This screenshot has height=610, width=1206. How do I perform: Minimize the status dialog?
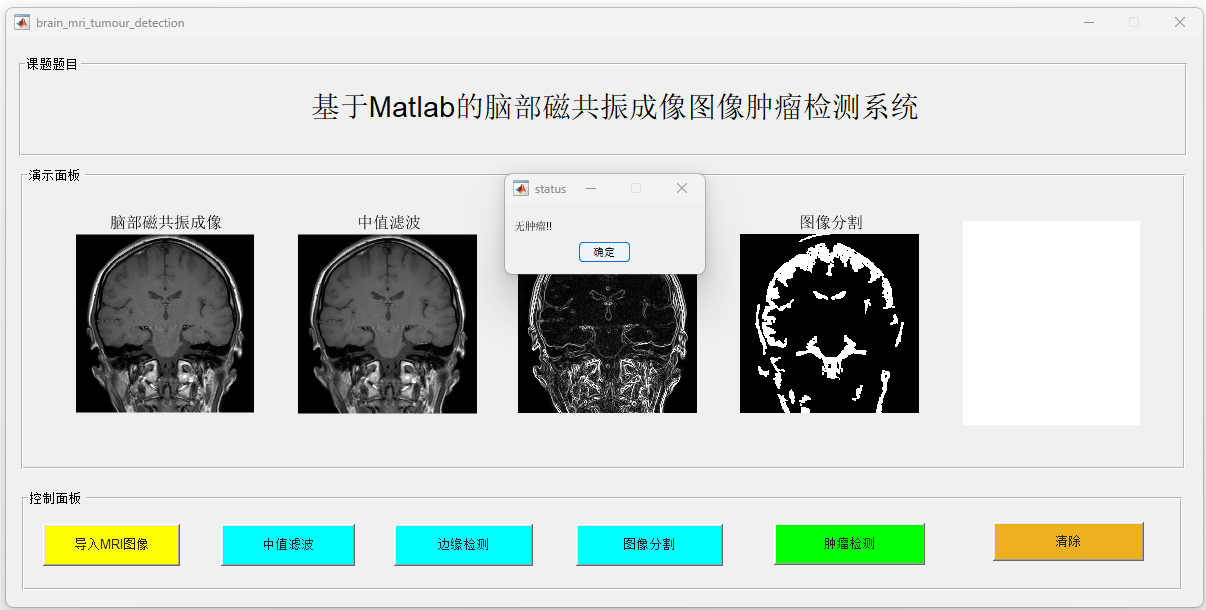tap(591, 188)
